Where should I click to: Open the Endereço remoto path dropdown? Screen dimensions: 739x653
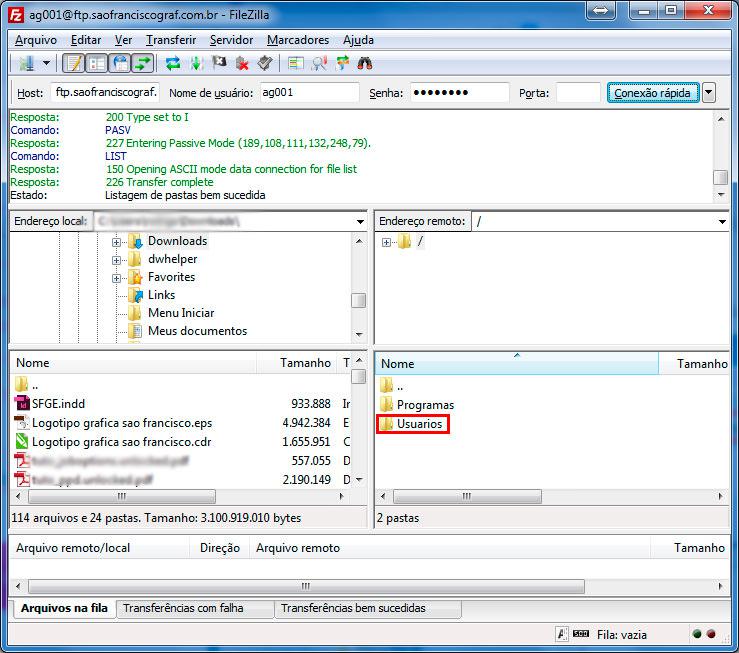722,221
